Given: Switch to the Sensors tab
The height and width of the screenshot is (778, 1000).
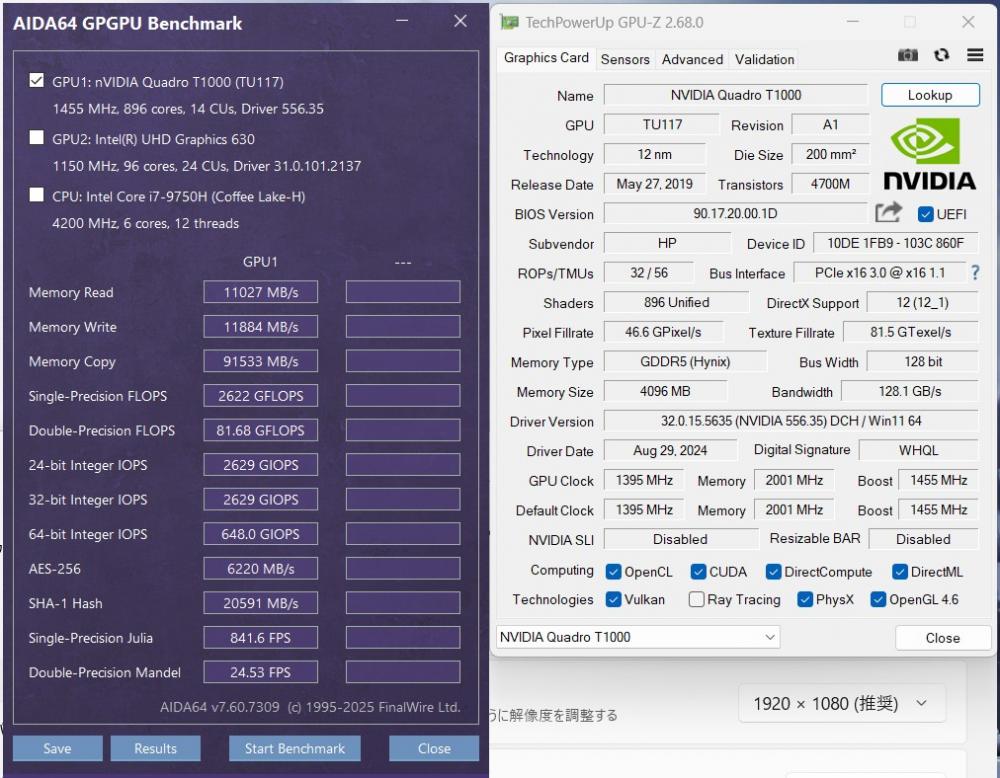Looking at the screenshot, I should click(625, 59).
